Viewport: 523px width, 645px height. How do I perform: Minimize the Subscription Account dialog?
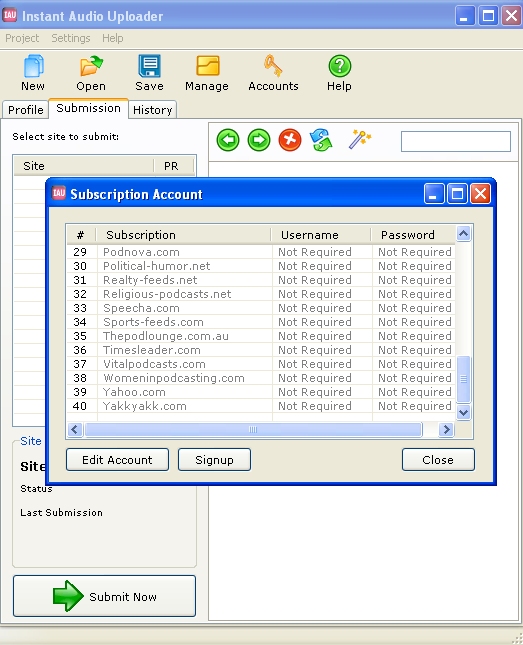(434, 193)
